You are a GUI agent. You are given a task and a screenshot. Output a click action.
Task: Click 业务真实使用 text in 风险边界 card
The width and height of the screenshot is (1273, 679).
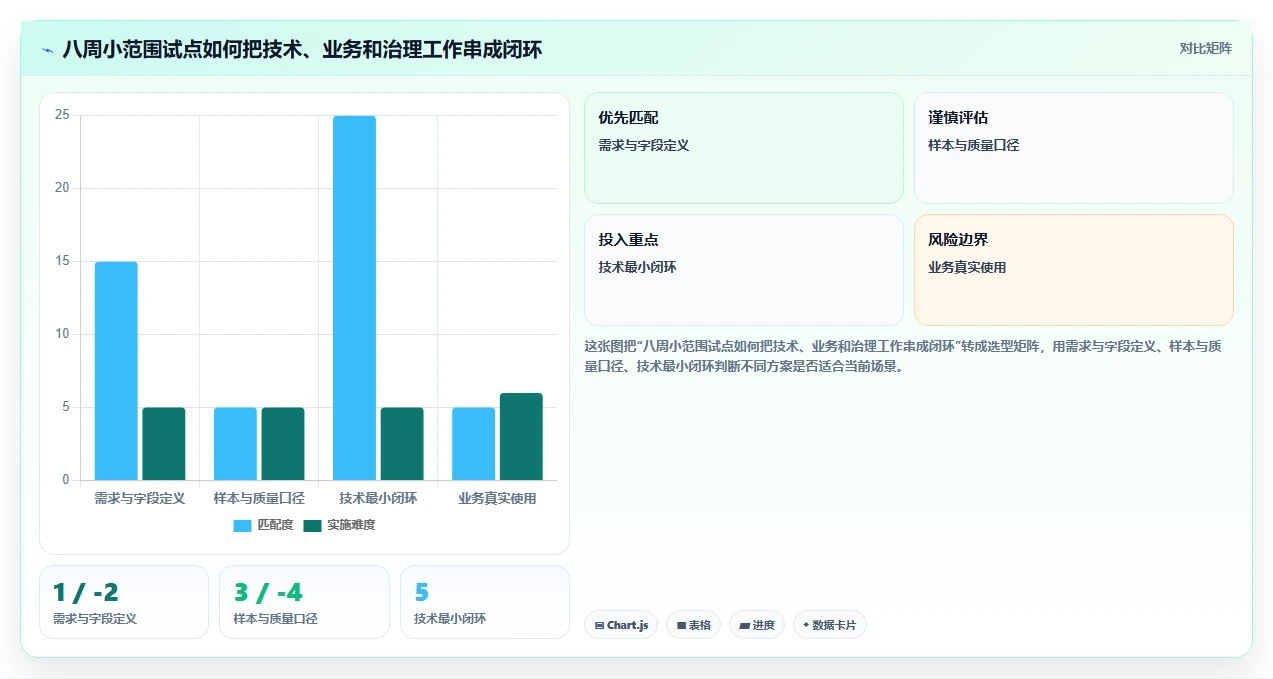[x=967, y=267]
